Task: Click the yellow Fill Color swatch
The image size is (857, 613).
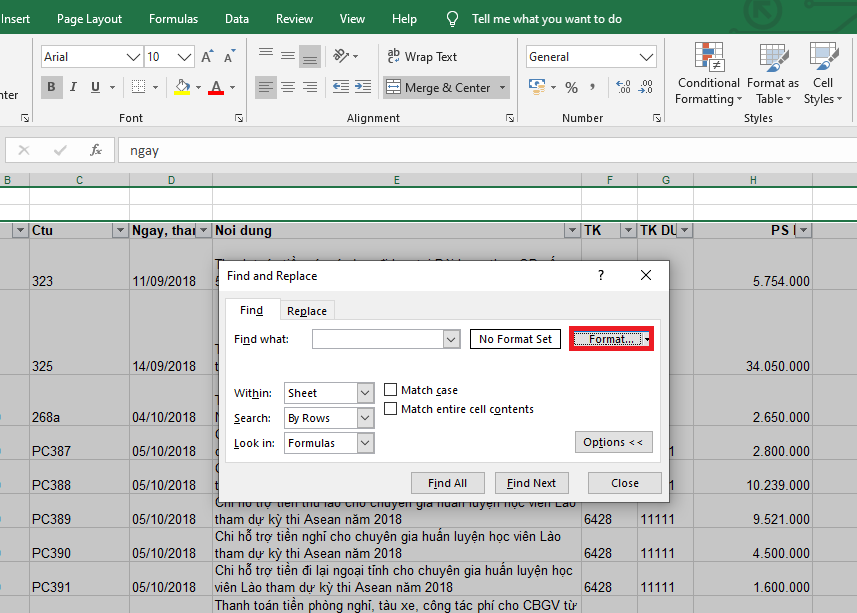Action: click(181, 88)
